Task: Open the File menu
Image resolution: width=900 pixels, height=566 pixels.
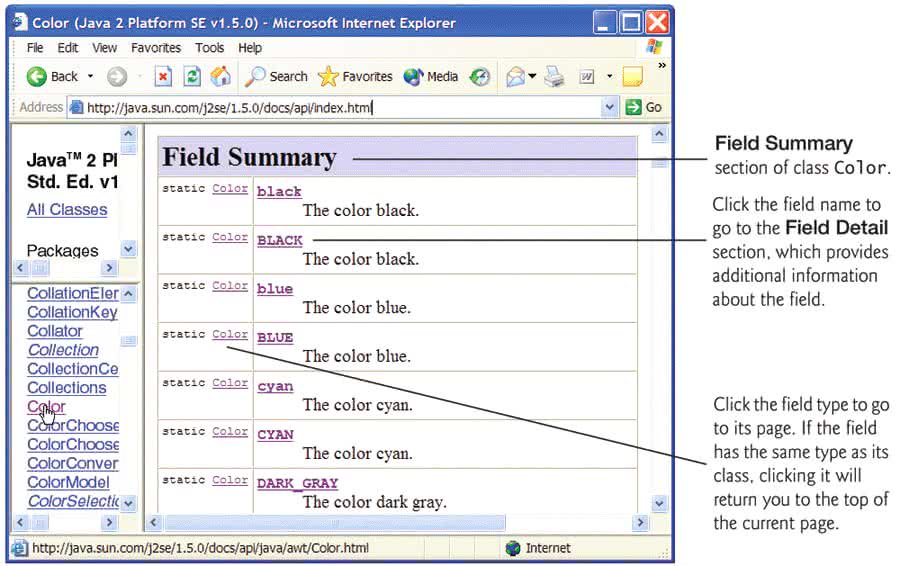Action: [35, 48]
